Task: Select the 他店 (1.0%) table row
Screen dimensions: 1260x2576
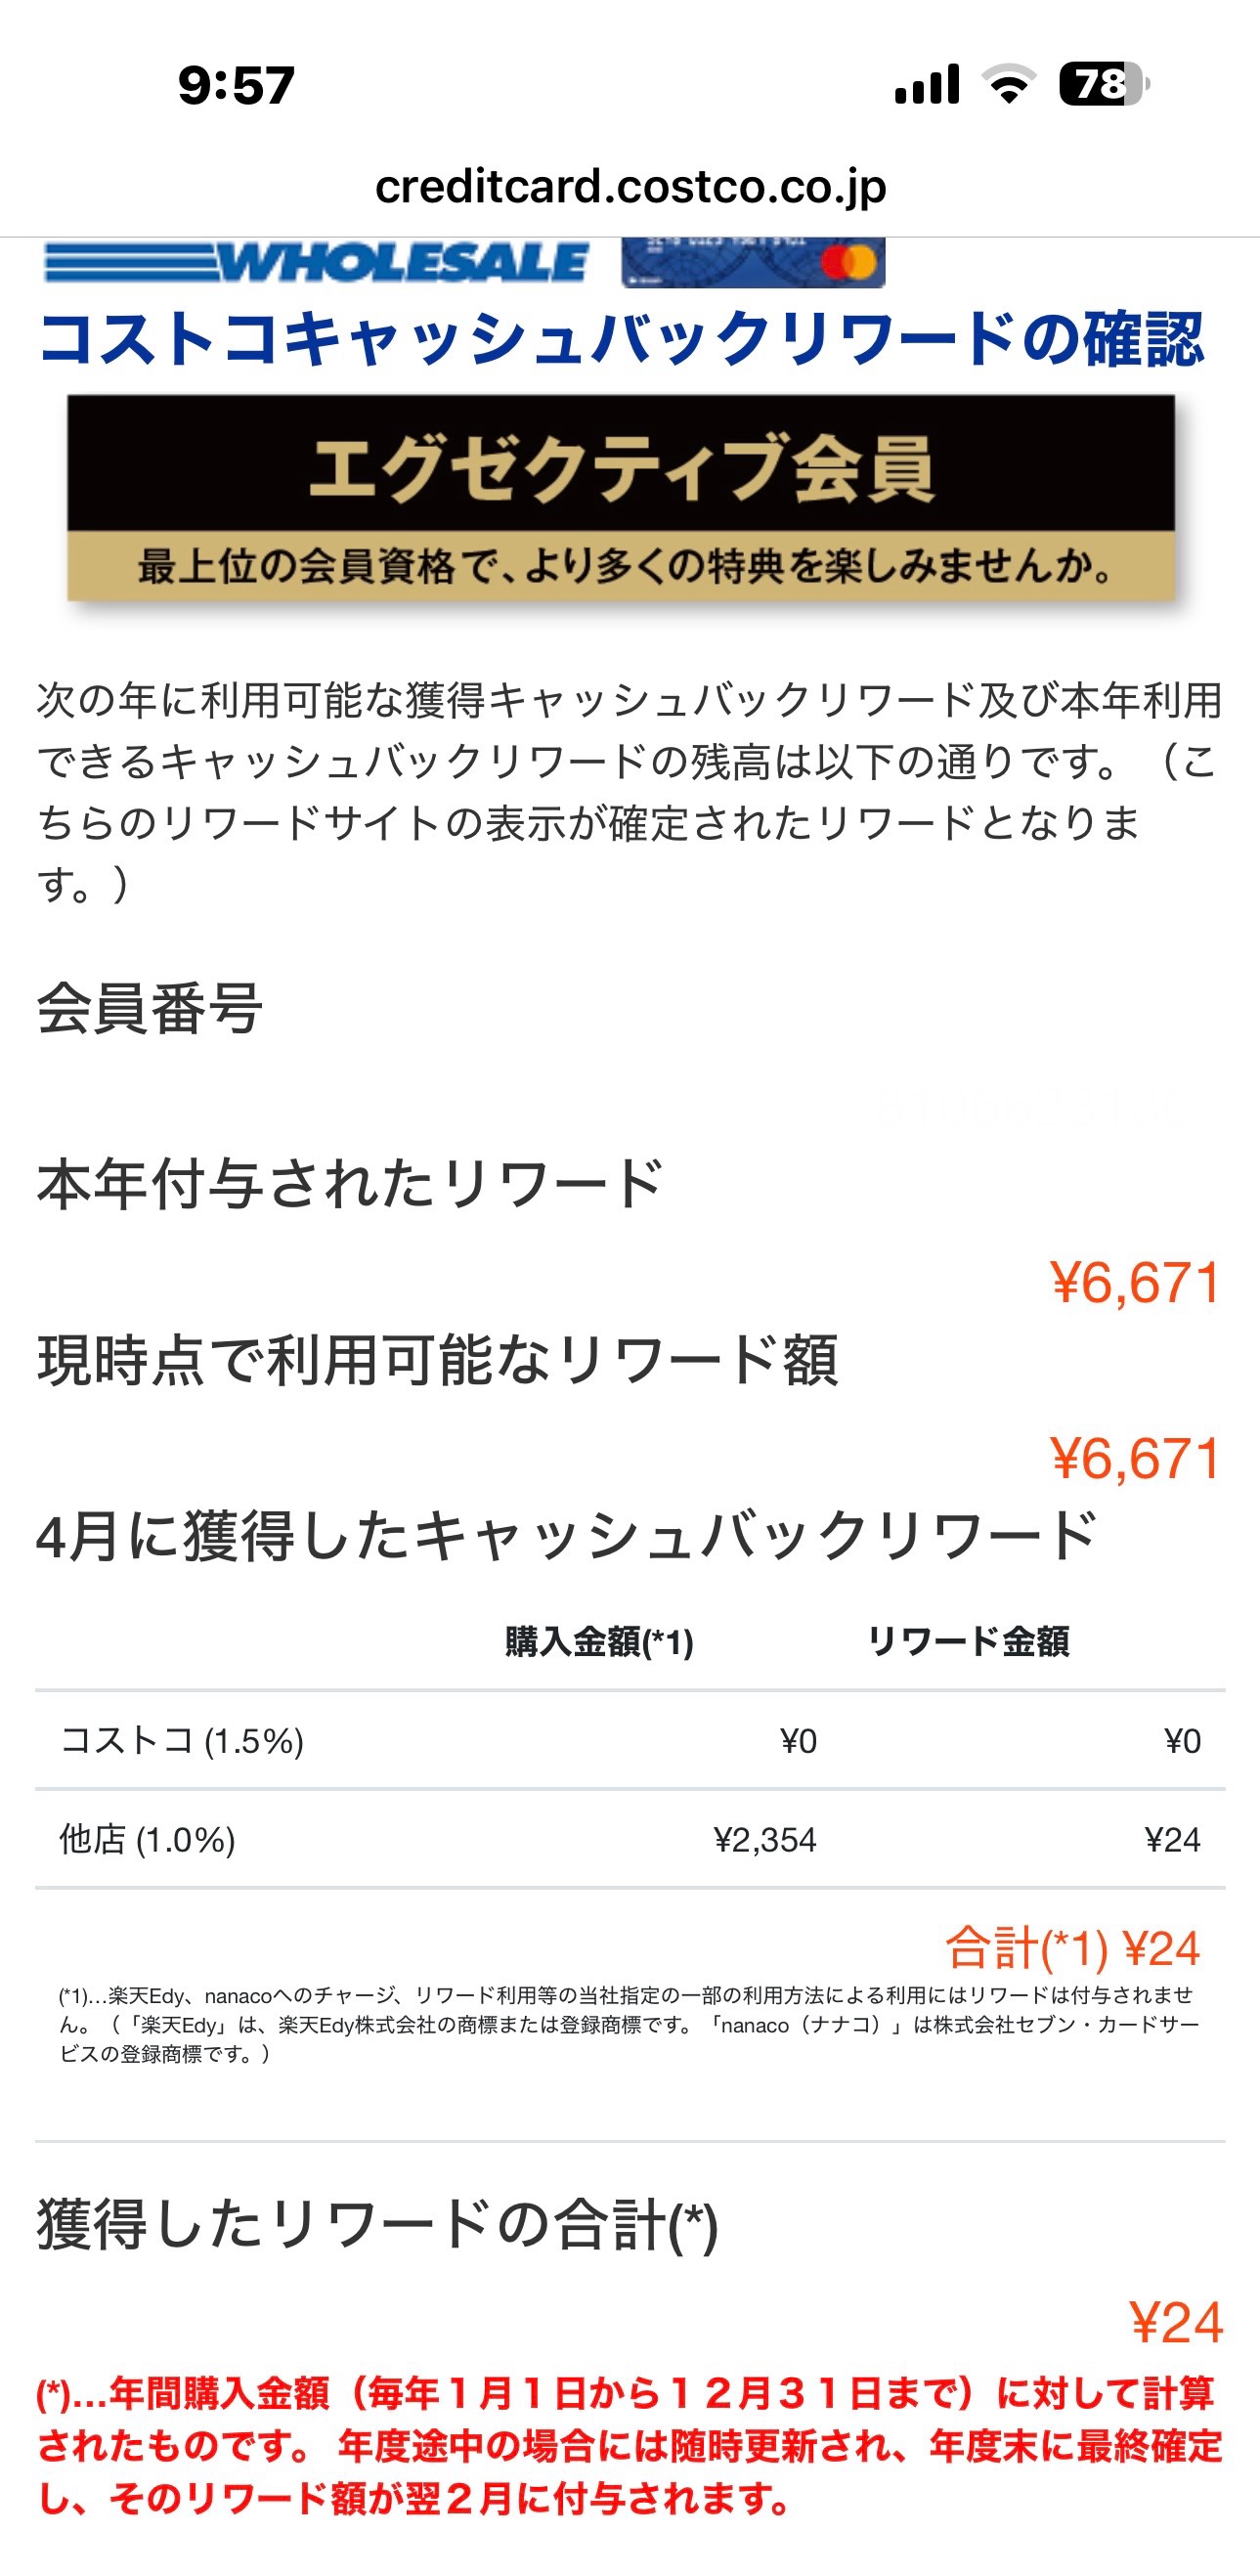Action: point(630,1840)
